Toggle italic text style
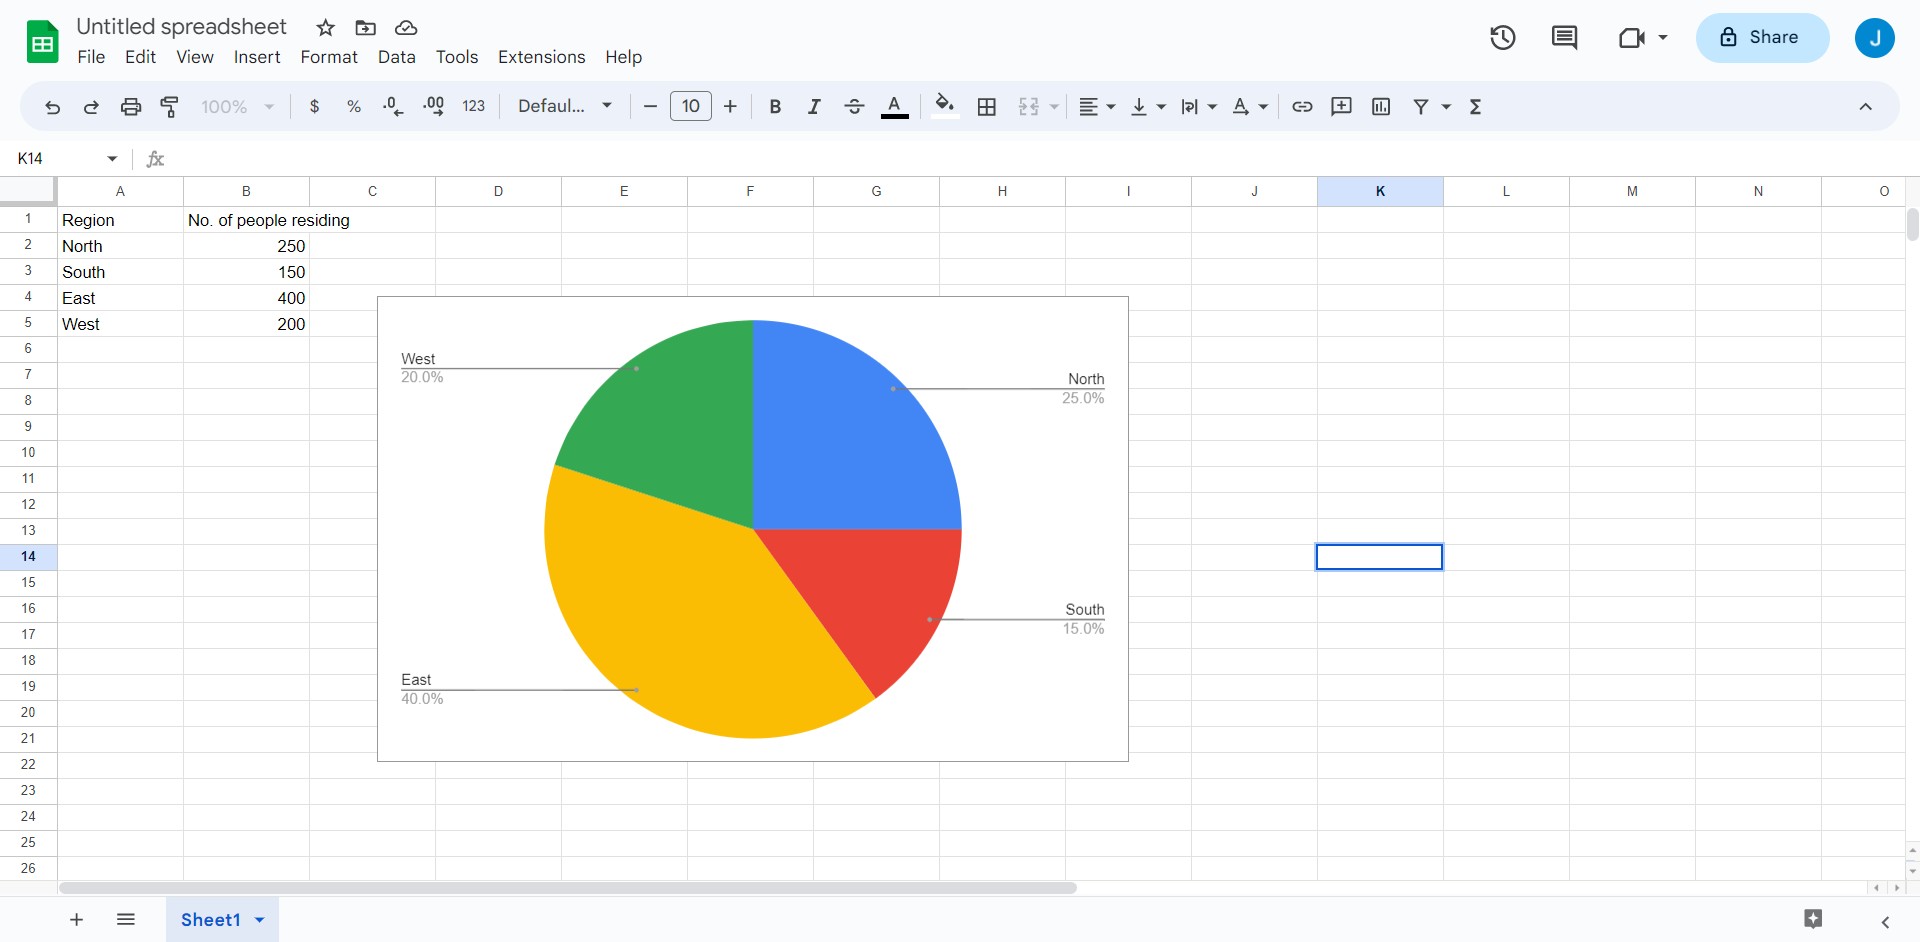Viewport: 1920px width, 942px height. point(814,107)
